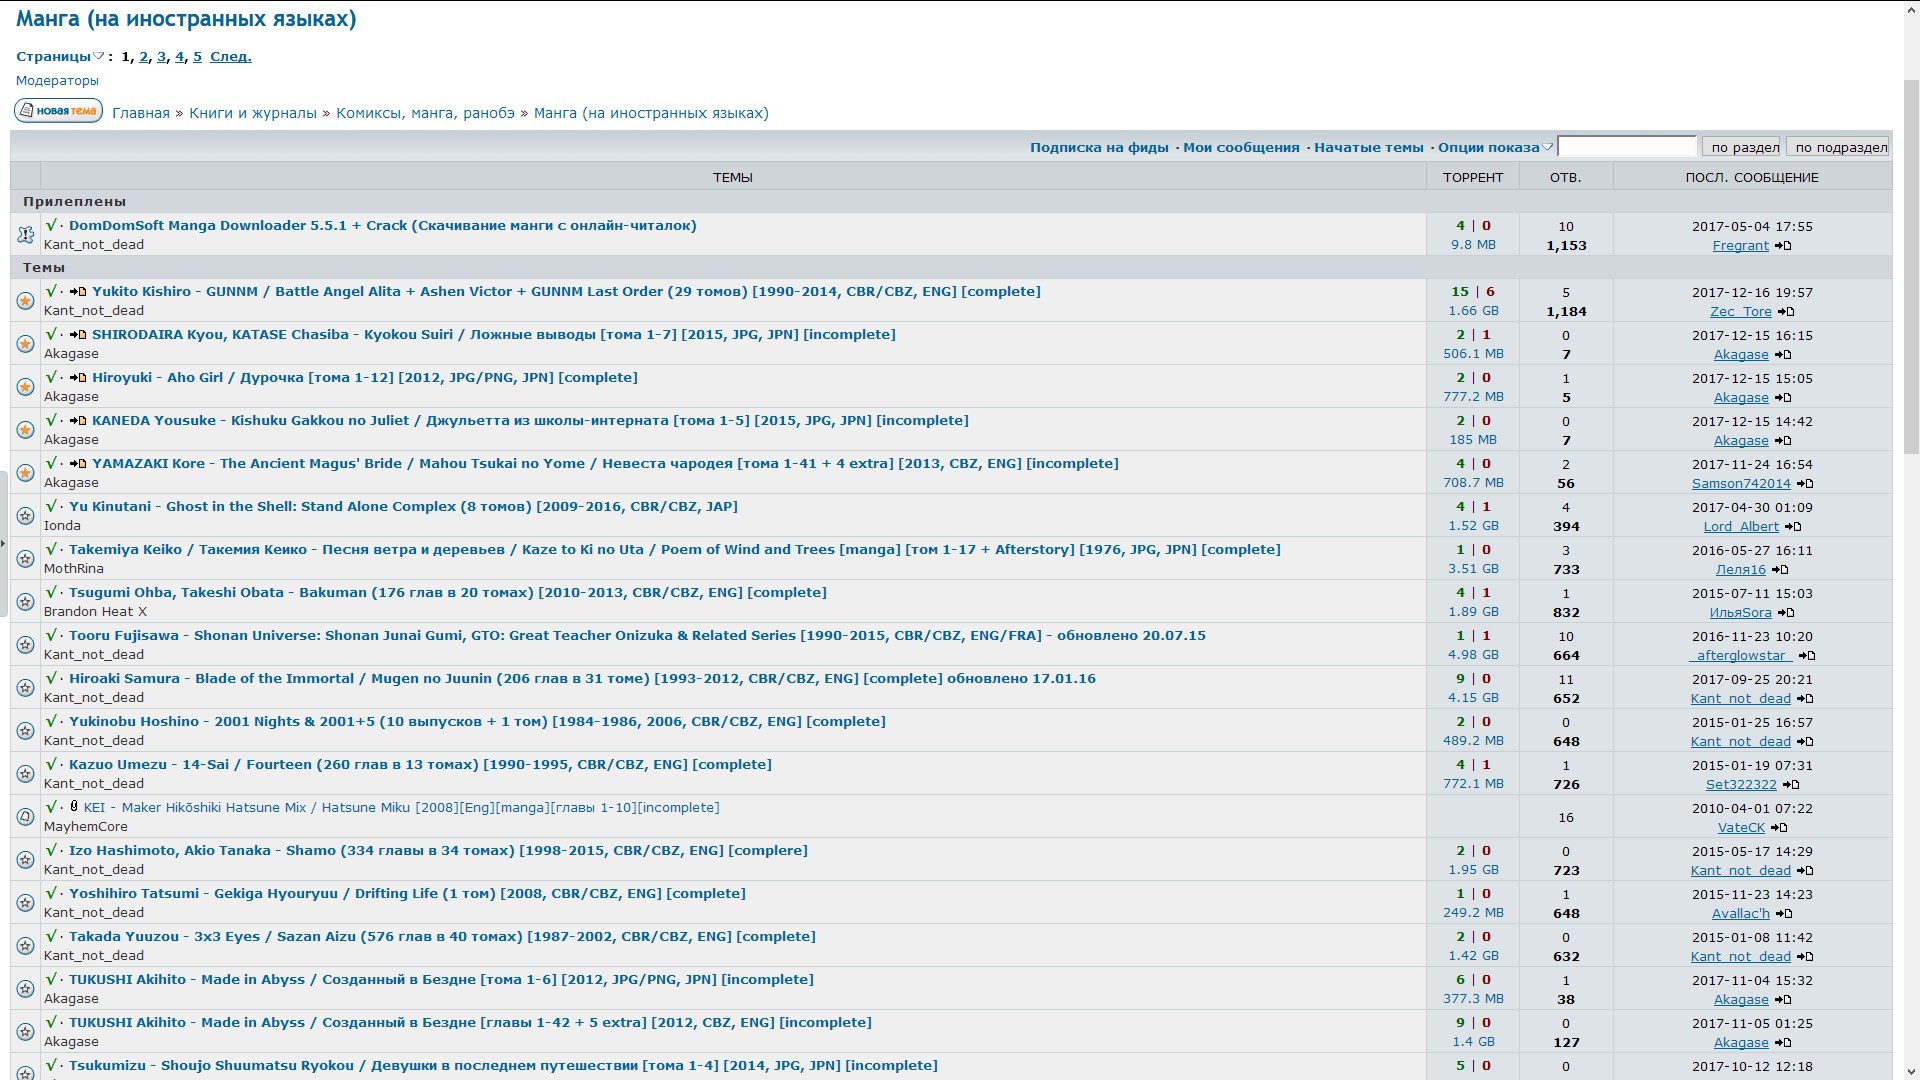Open DomDomSoft Manga Downloader 5.5.1 topic
The image size is (1920, 1080).
[383, 226]
